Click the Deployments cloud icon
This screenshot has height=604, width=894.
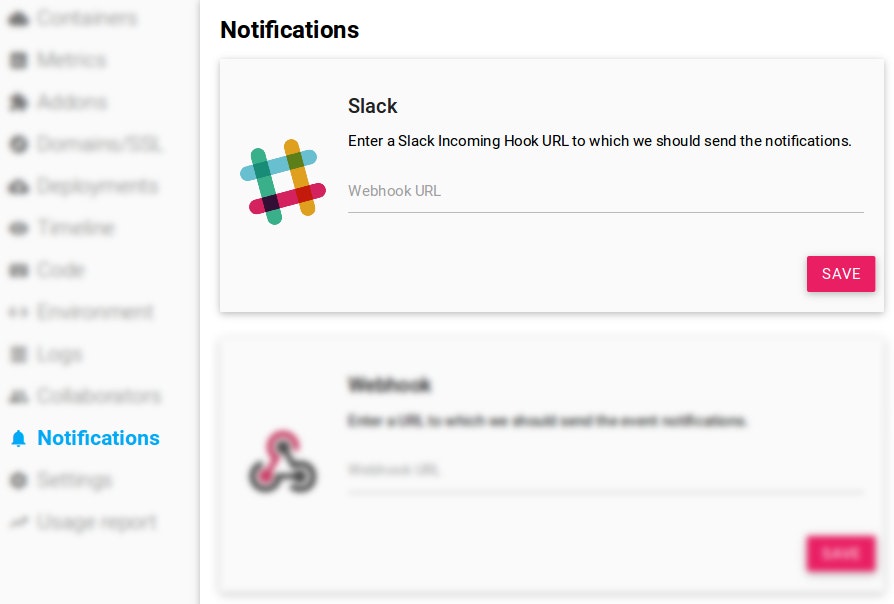(x=20, y=186)
